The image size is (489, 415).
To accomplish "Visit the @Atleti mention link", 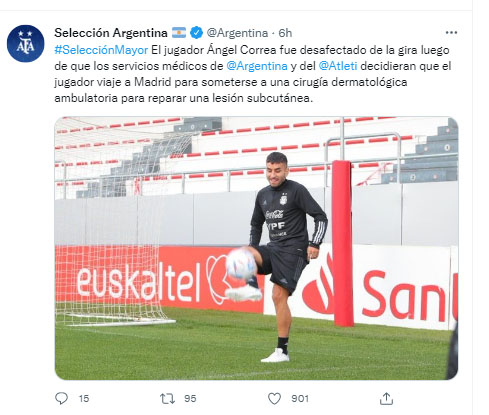I will click(x=338, y=66).
